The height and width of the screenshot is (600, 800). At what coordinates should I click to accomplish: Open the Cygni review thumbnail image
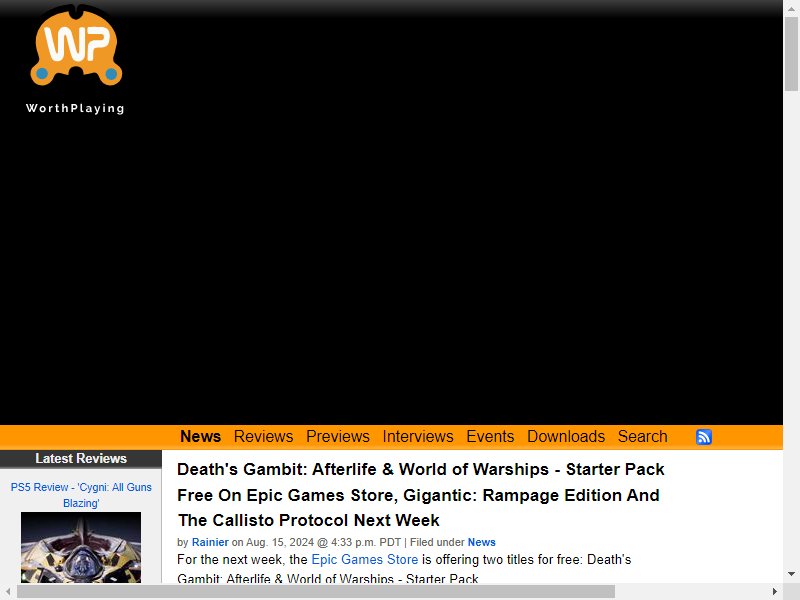(x=81, y=547)
